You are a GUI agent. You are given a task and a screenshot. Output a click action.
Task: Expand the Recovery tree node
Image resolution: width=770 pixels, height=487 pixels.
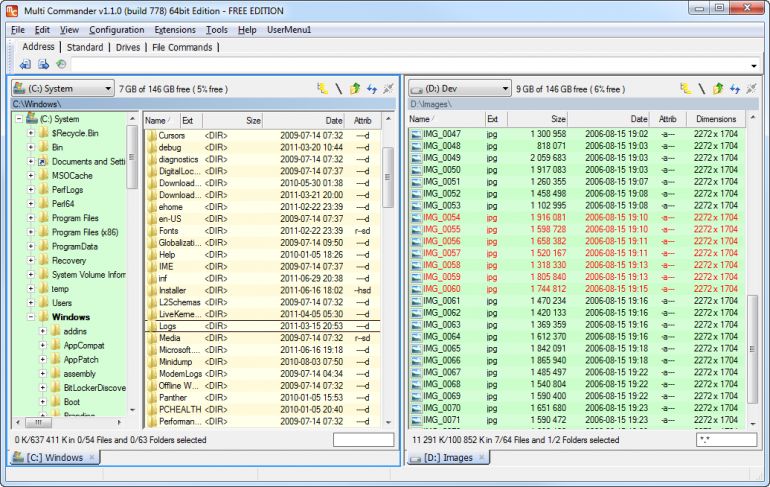[x=31, y=261]
